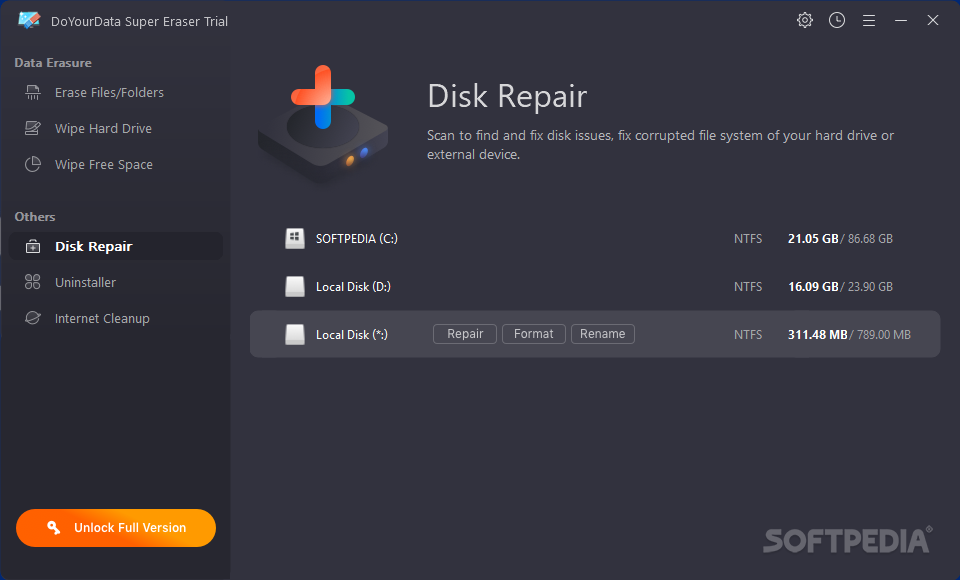Click 21.05 GB free space value
Viewport: 960px width, 580px height.
(813, 238)
